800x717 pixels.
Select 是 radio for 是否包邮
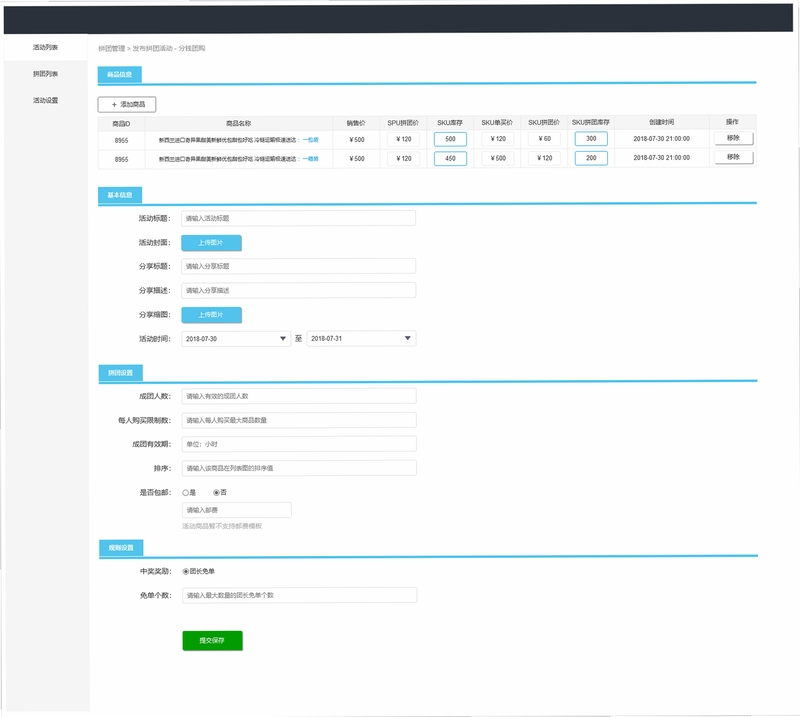click(x=186, y=493)
